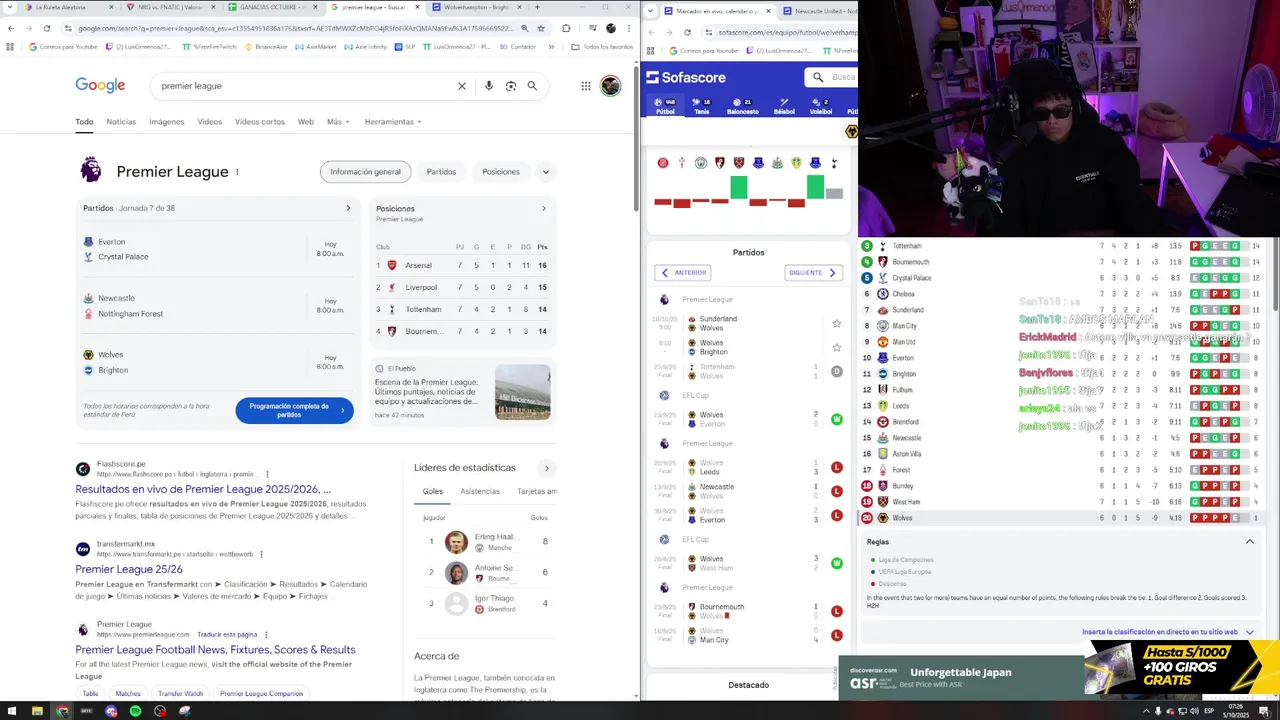Open Premier League more options dots
This screenshot has height=720, width=1280.
tap(237, 172)
